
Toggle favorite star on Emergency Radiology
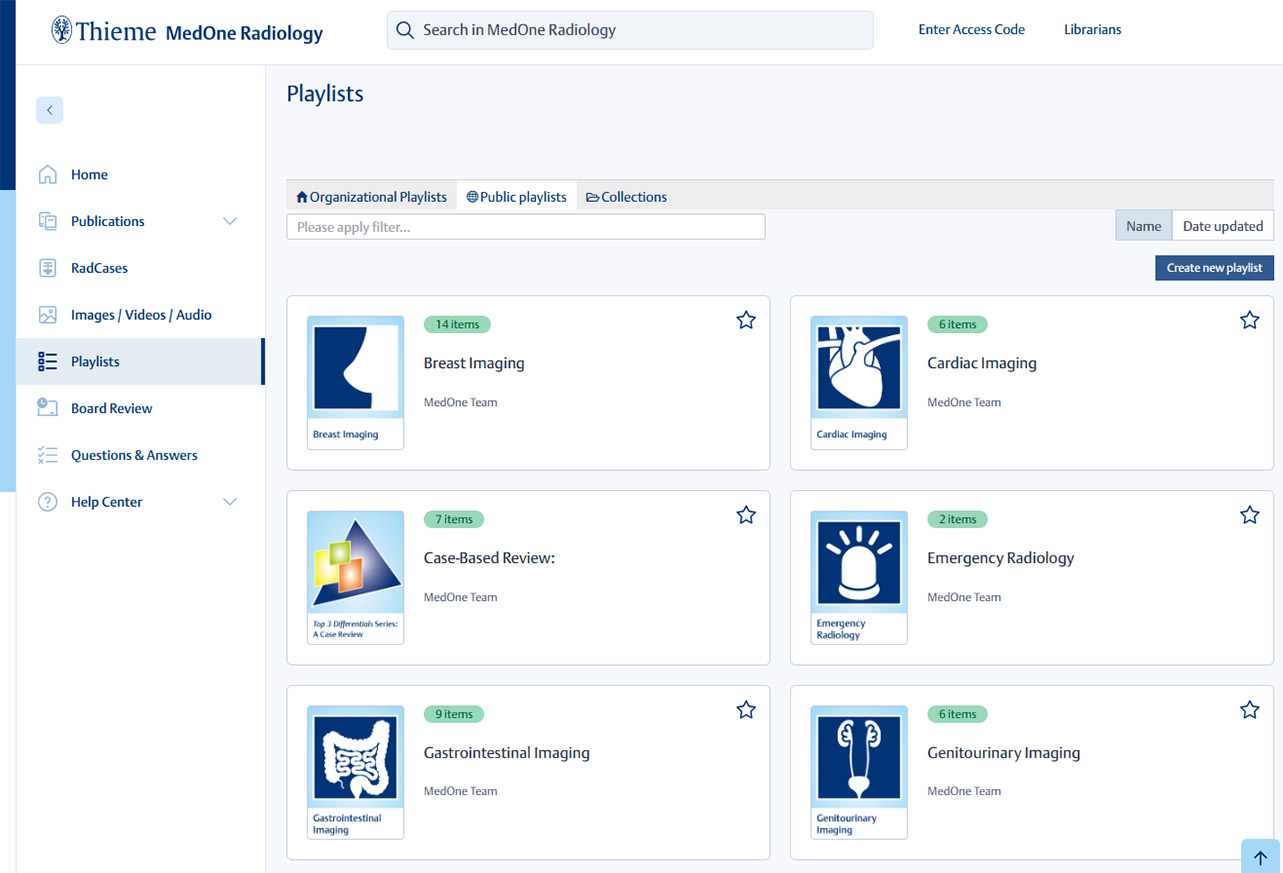[x=1249, y=515]
